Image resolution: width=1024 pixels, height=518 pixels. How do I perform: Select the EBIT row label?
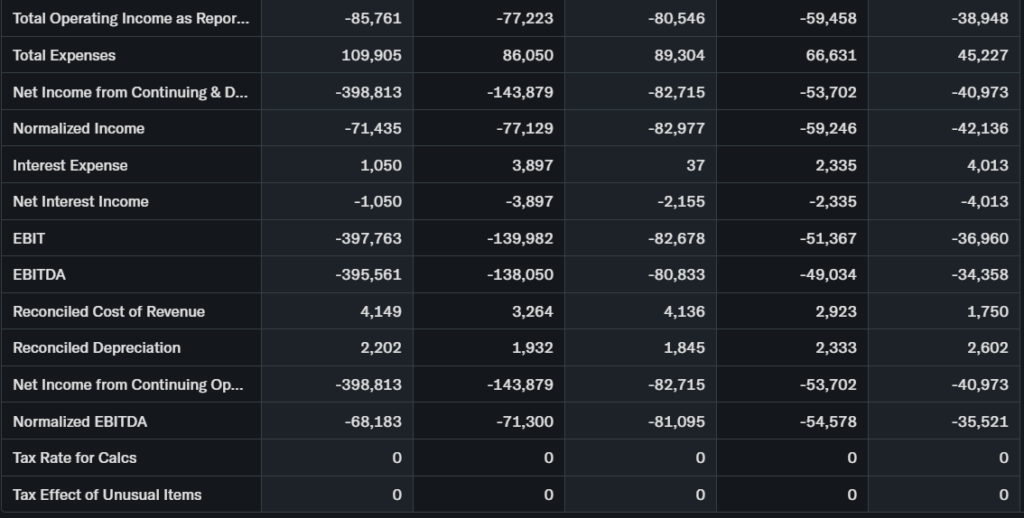click(x=29, y=238)
